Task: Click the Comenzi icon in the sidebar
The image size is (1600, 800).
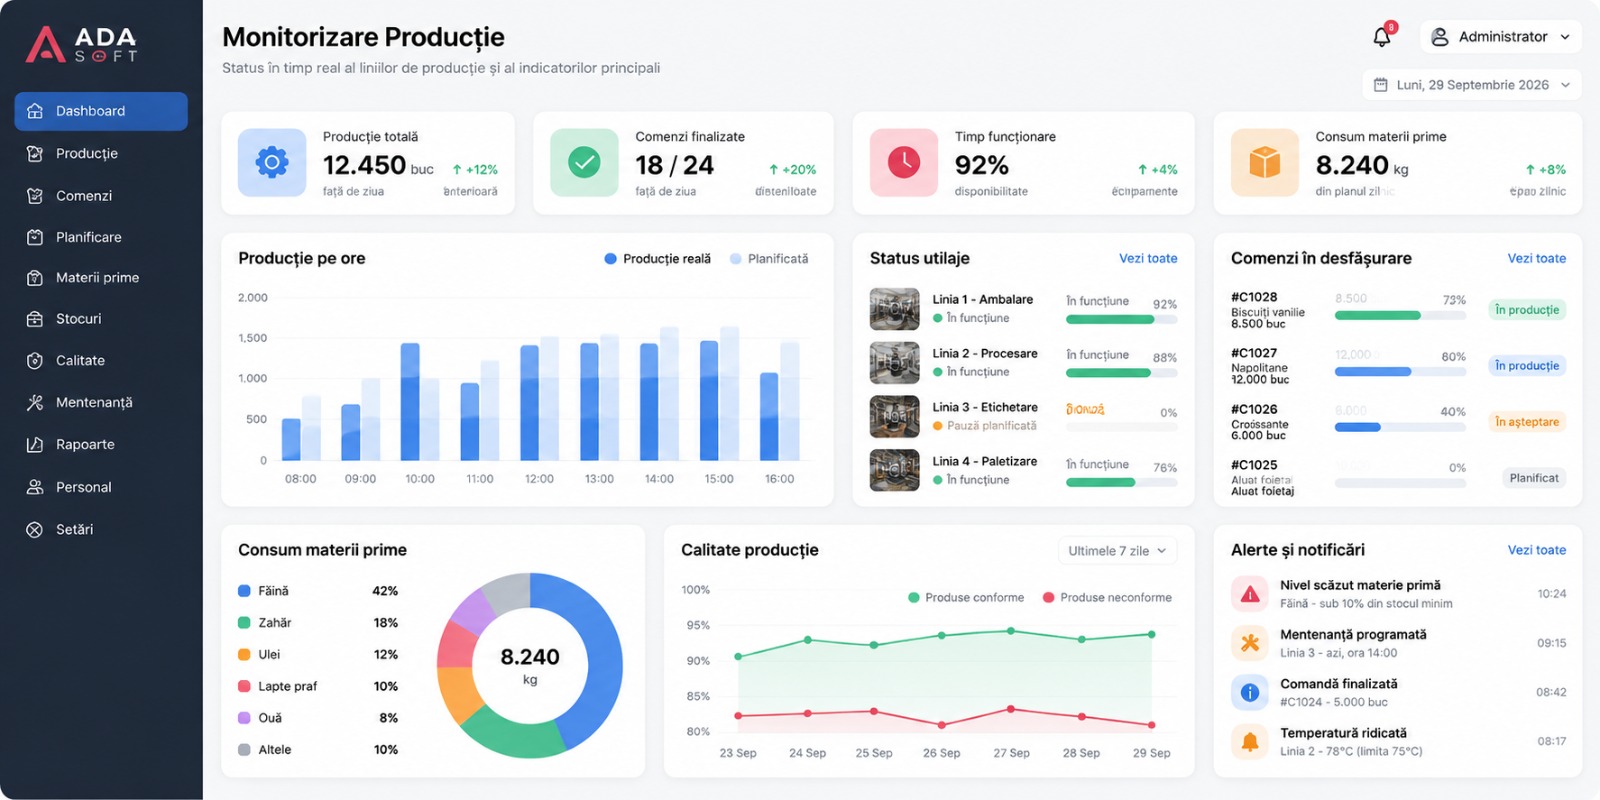Action: pyautogui.click(x=35, y=196)
